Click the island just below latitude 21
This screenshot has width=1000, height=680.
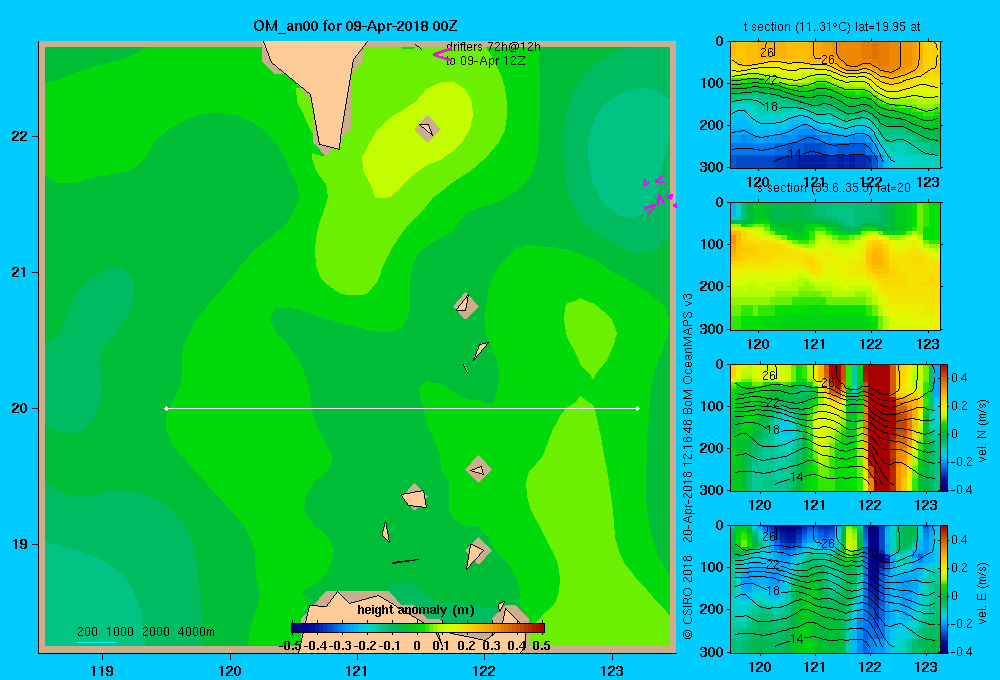click(x=466, y=305)
